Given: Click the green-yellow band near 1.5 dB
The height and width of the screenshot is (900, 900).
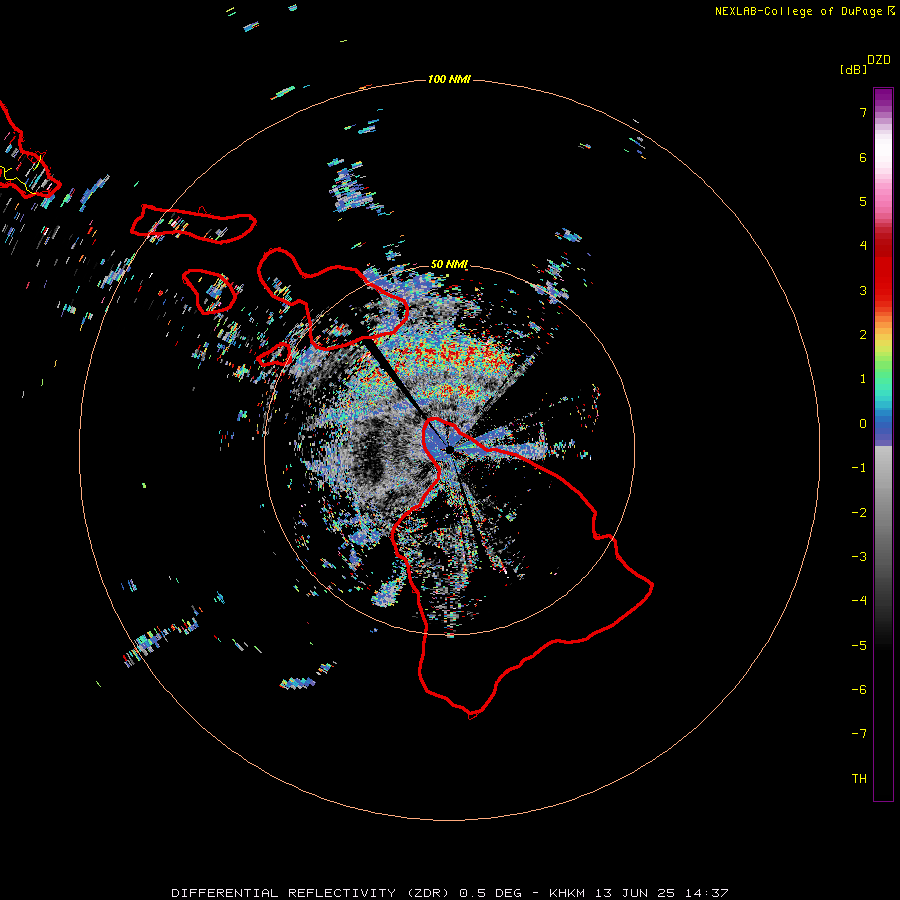Looking at the screenshot, I should click(x=883, y=359).
